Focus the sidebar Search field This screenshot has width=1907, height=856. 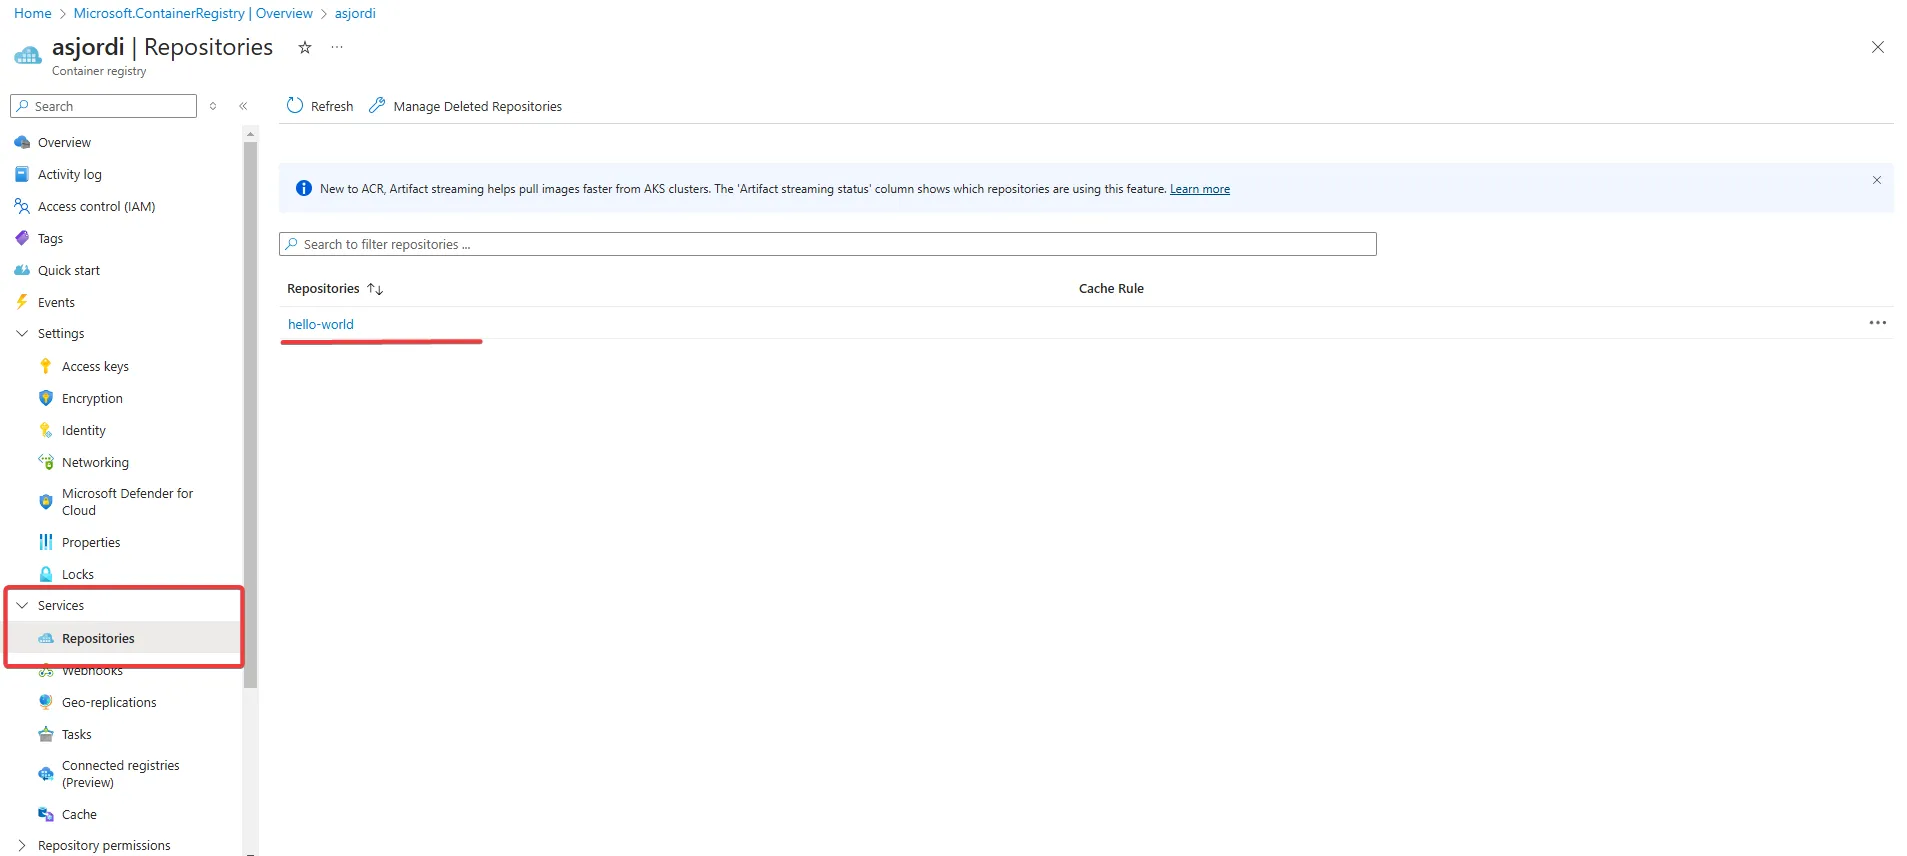coord(104,106)
